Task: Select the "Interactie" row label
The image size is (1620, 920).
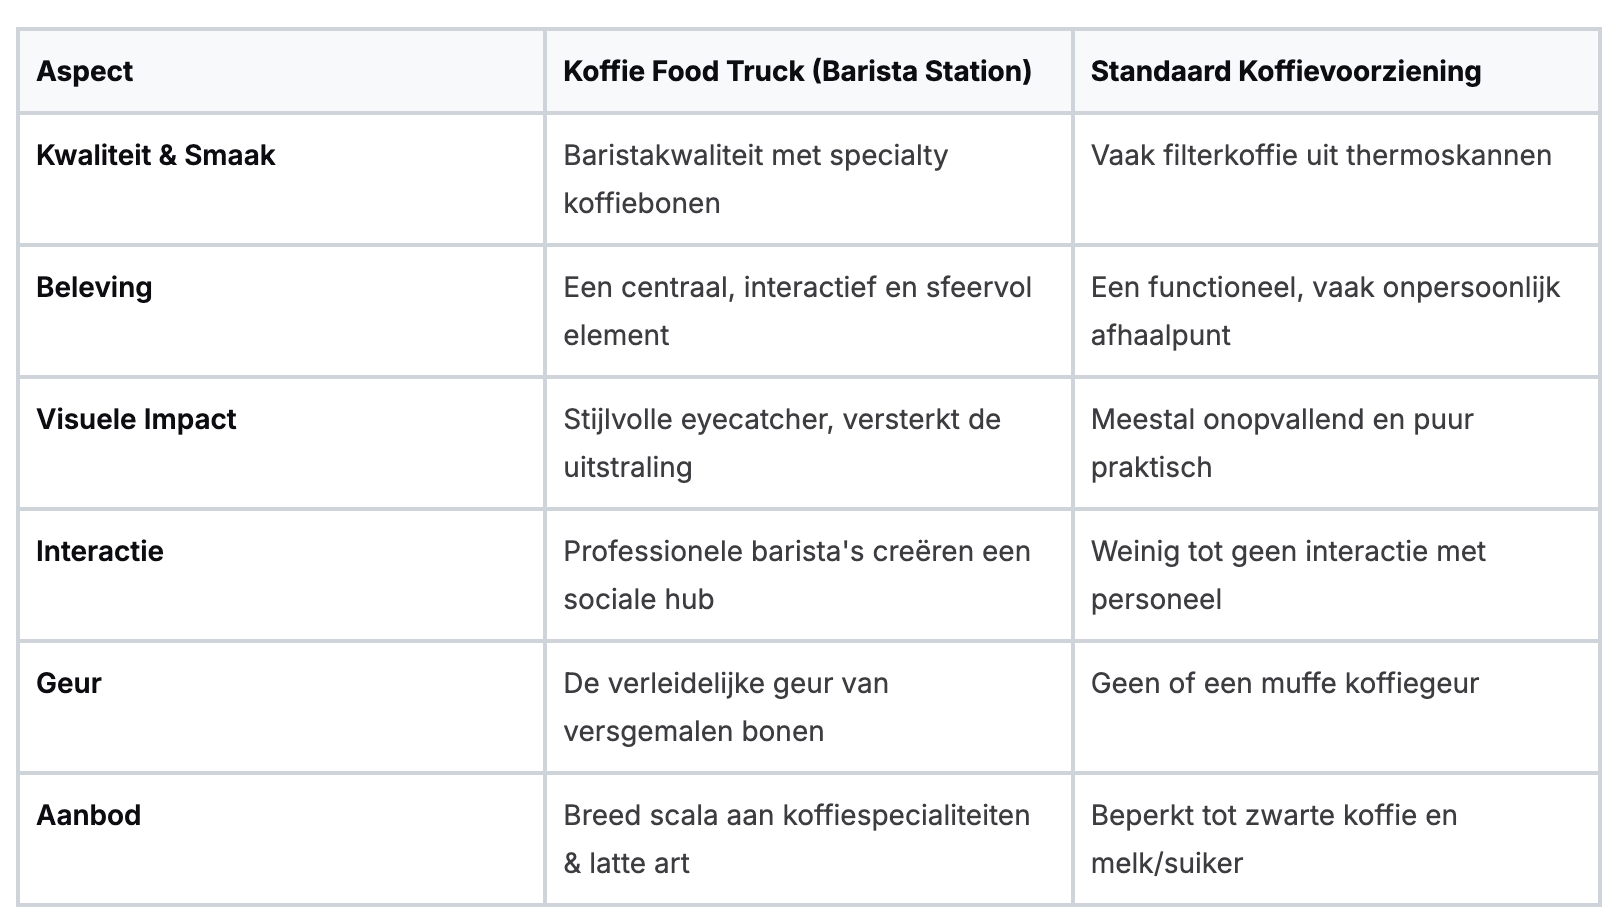Action: [100, 551]
